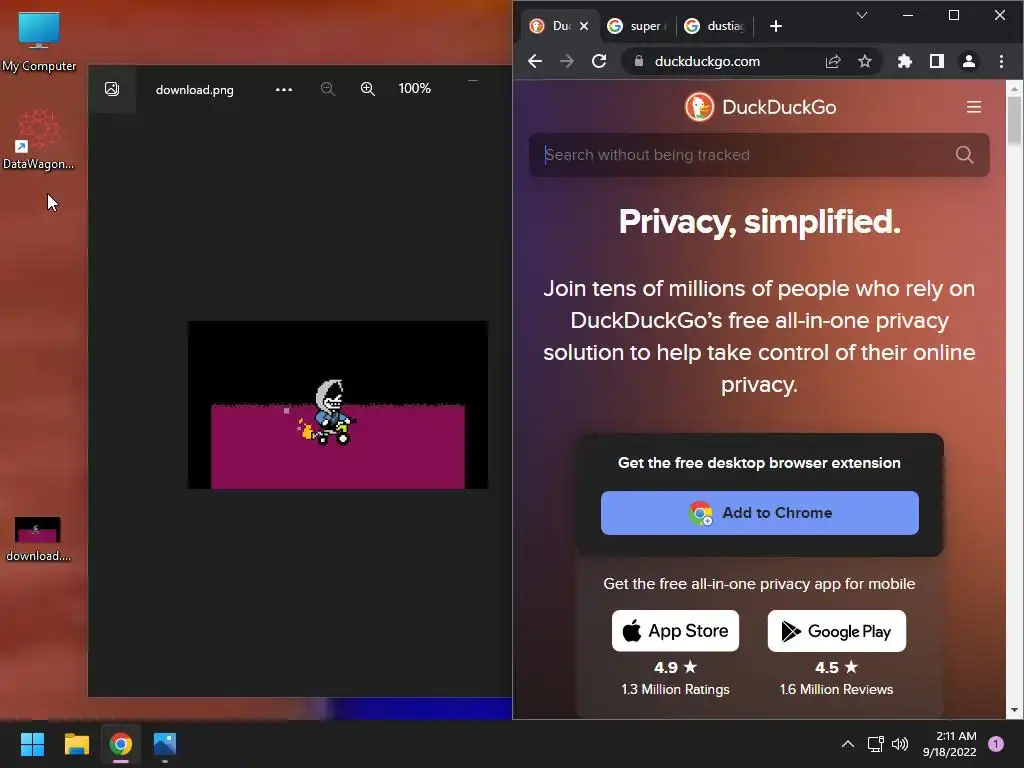The image size is (1024, 768).
Task: Open My Computer desktop icon
Action: click(39, 41)
